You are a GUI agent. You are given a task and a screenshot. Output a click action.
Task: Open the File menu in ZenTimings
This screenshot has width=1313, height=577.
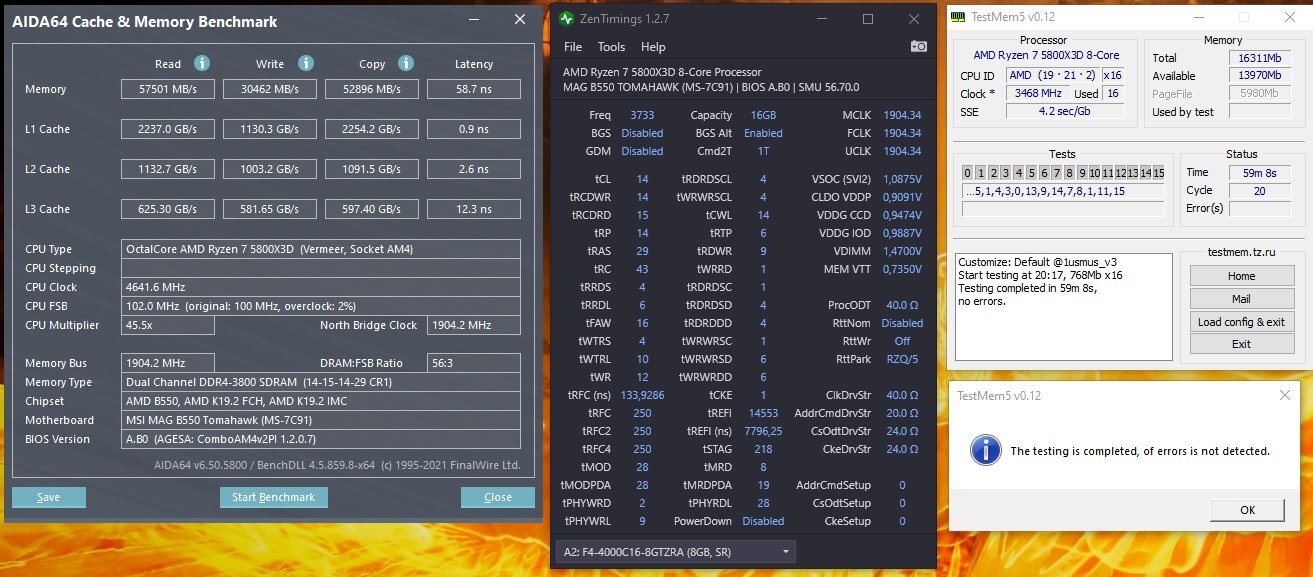573,47
